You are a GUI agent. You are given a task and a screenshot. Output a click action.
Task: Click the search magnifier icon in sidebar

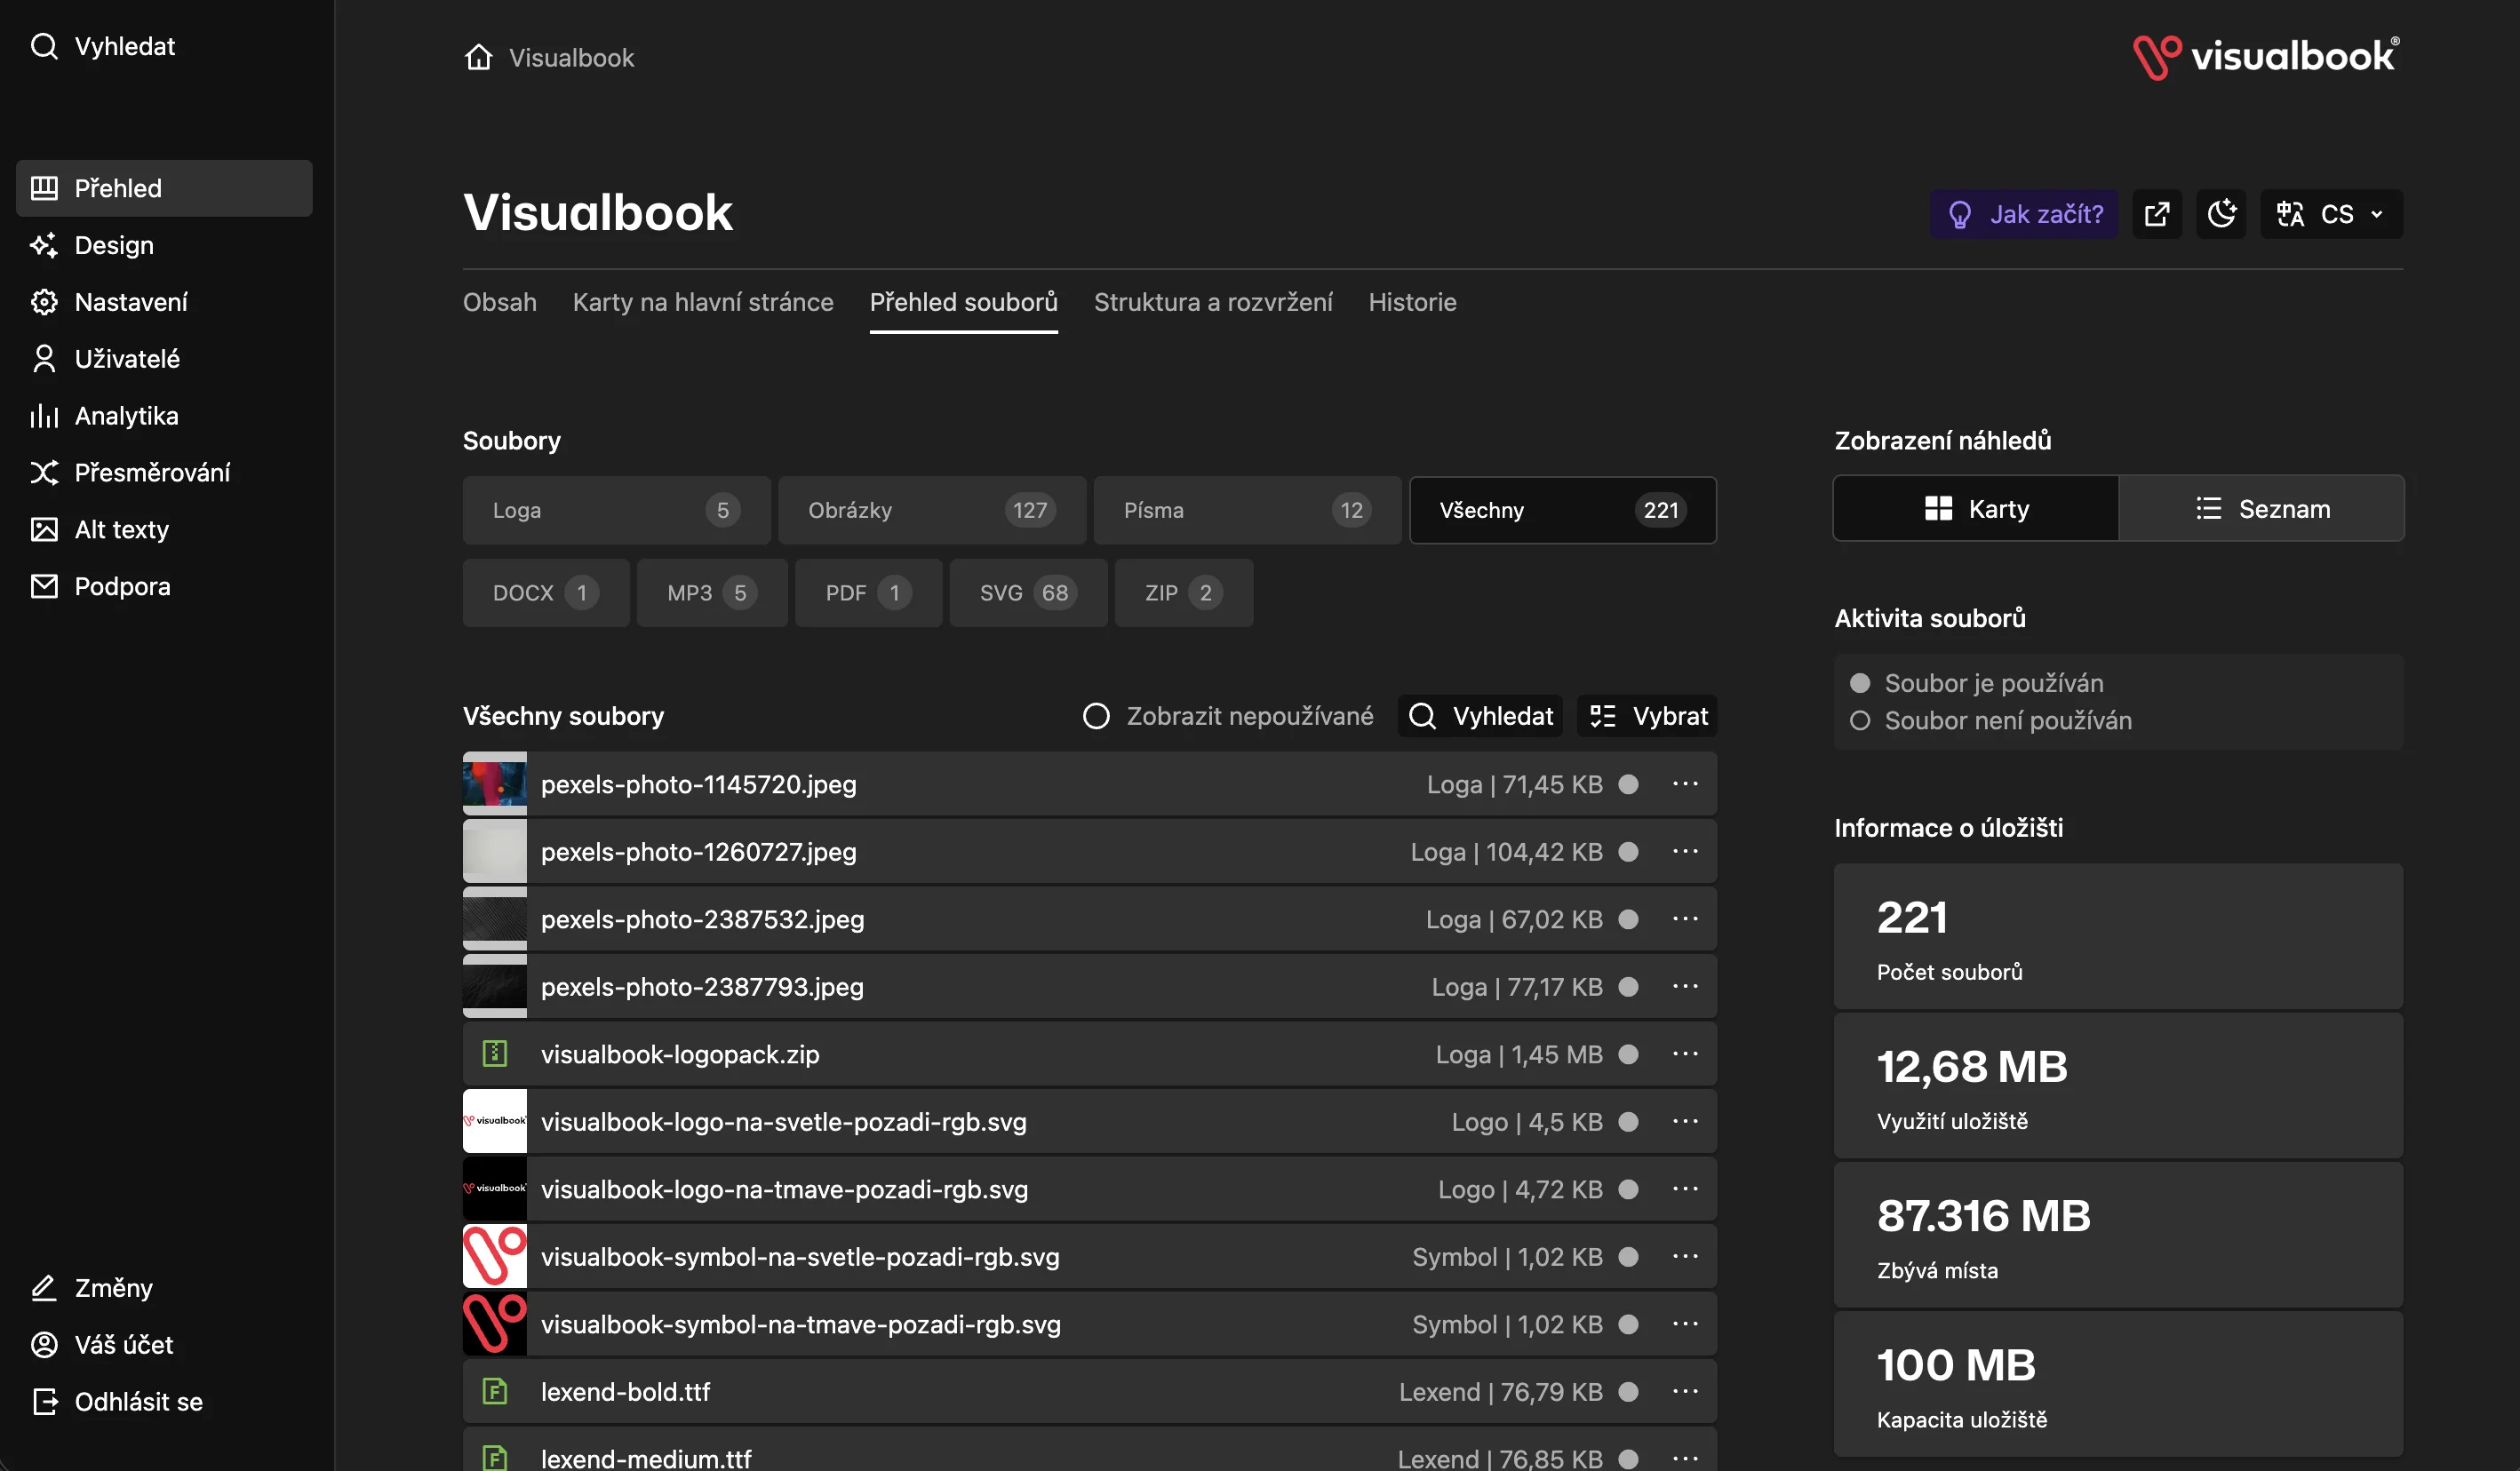44,46
